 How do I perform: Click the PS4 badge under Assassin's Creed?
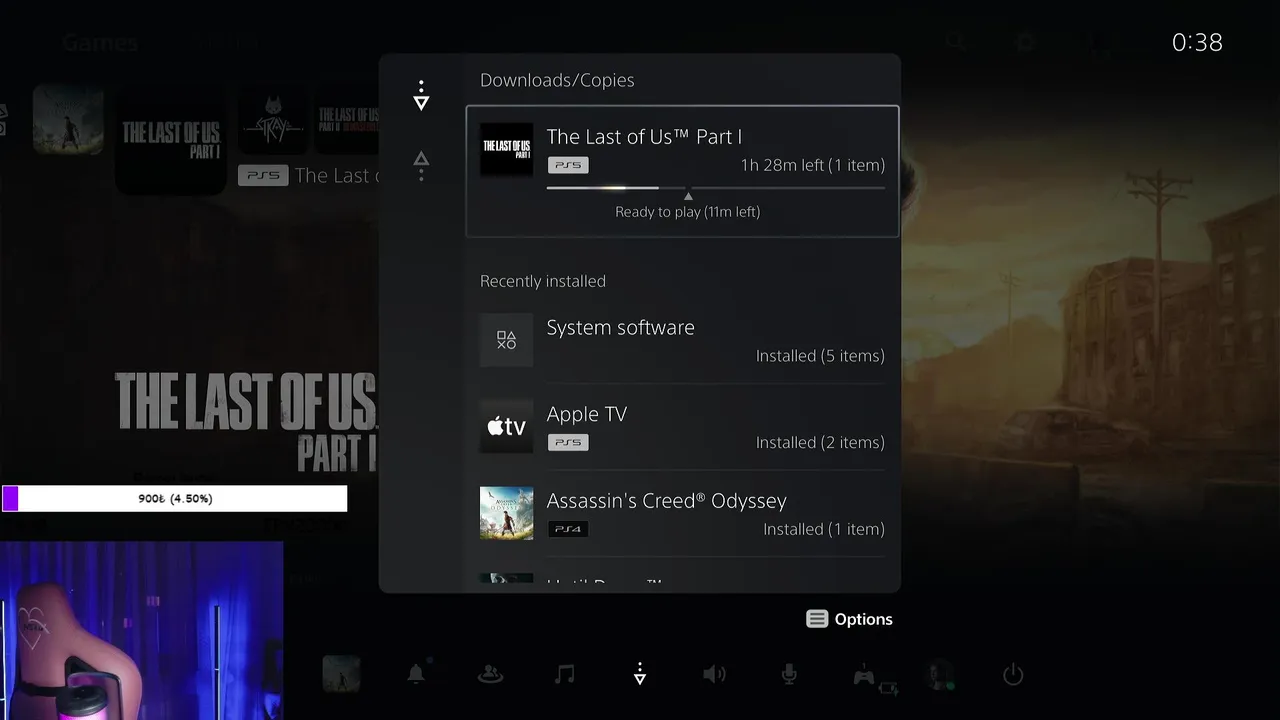(x=568, y=529)
